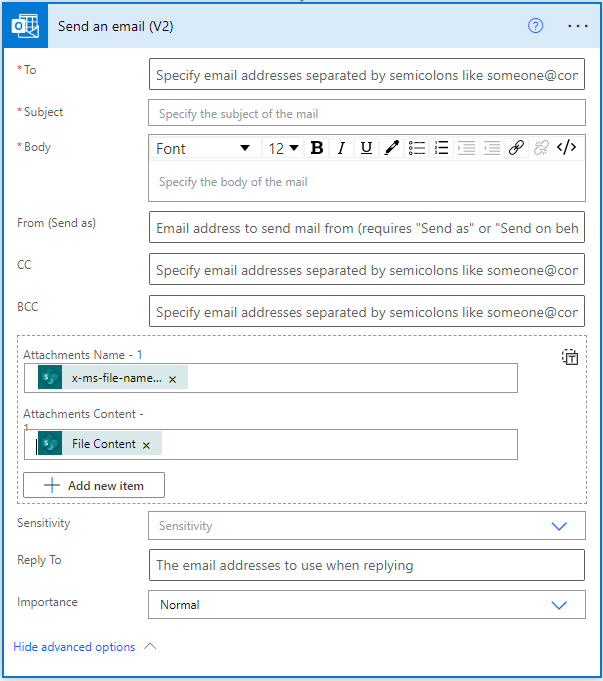Switch body editor to HTML code view
The height and width of the screenshot is (681, 603).
(566, 148)
